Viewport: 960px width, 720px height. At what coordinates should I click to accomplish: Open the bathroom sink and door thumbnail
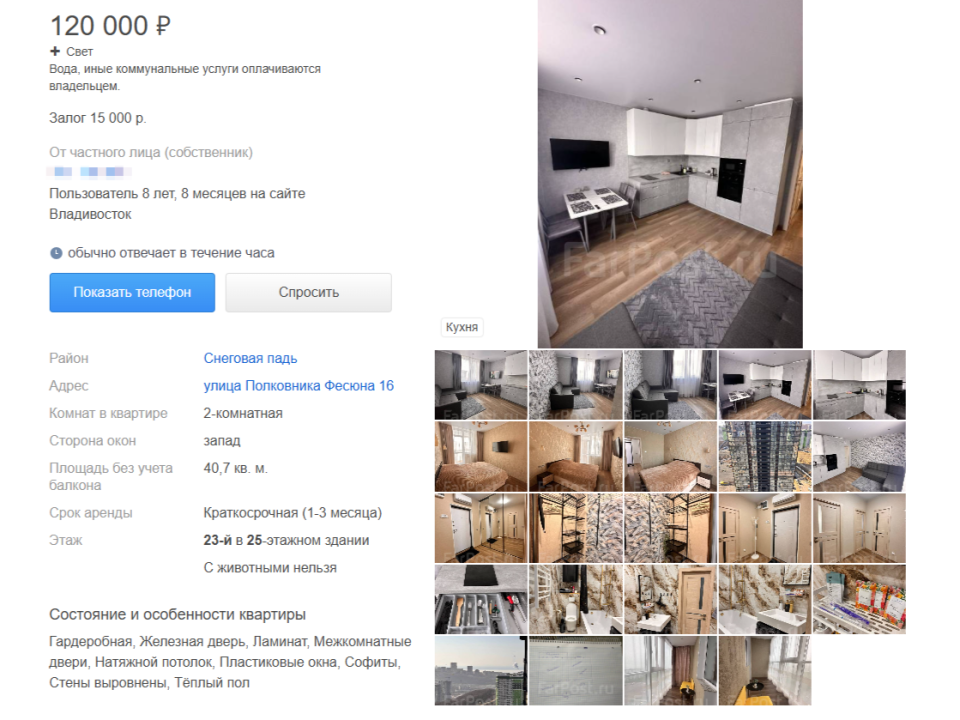[x=670, y=599]
